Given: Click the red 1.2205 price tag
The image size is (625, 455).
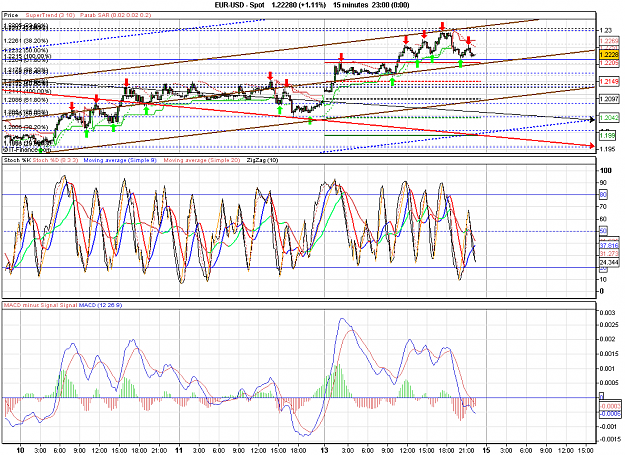Looking at the screenshot, I should [609, 63].
